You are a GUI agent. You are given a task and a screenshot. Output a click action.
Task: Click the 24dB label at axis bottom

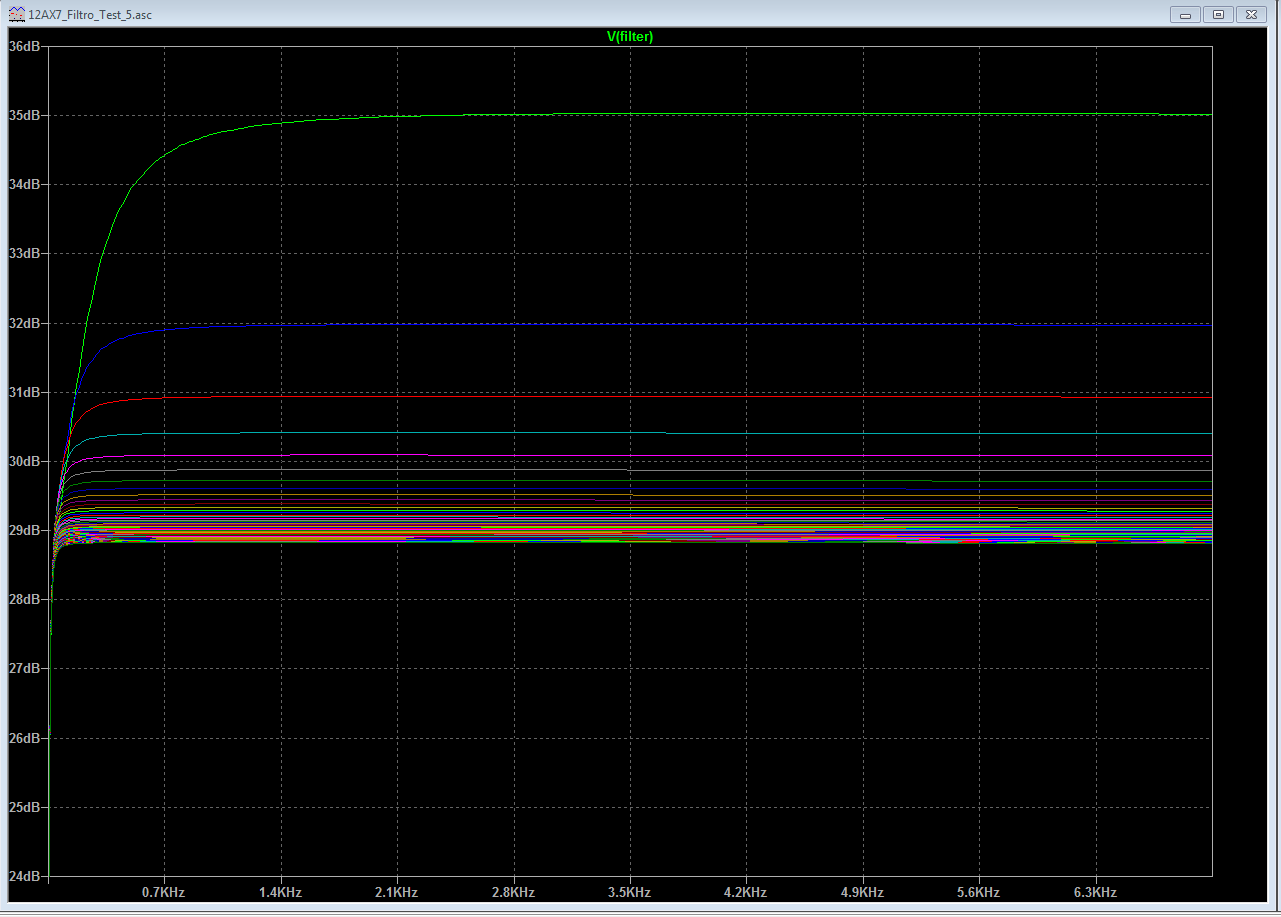[25, 876]
